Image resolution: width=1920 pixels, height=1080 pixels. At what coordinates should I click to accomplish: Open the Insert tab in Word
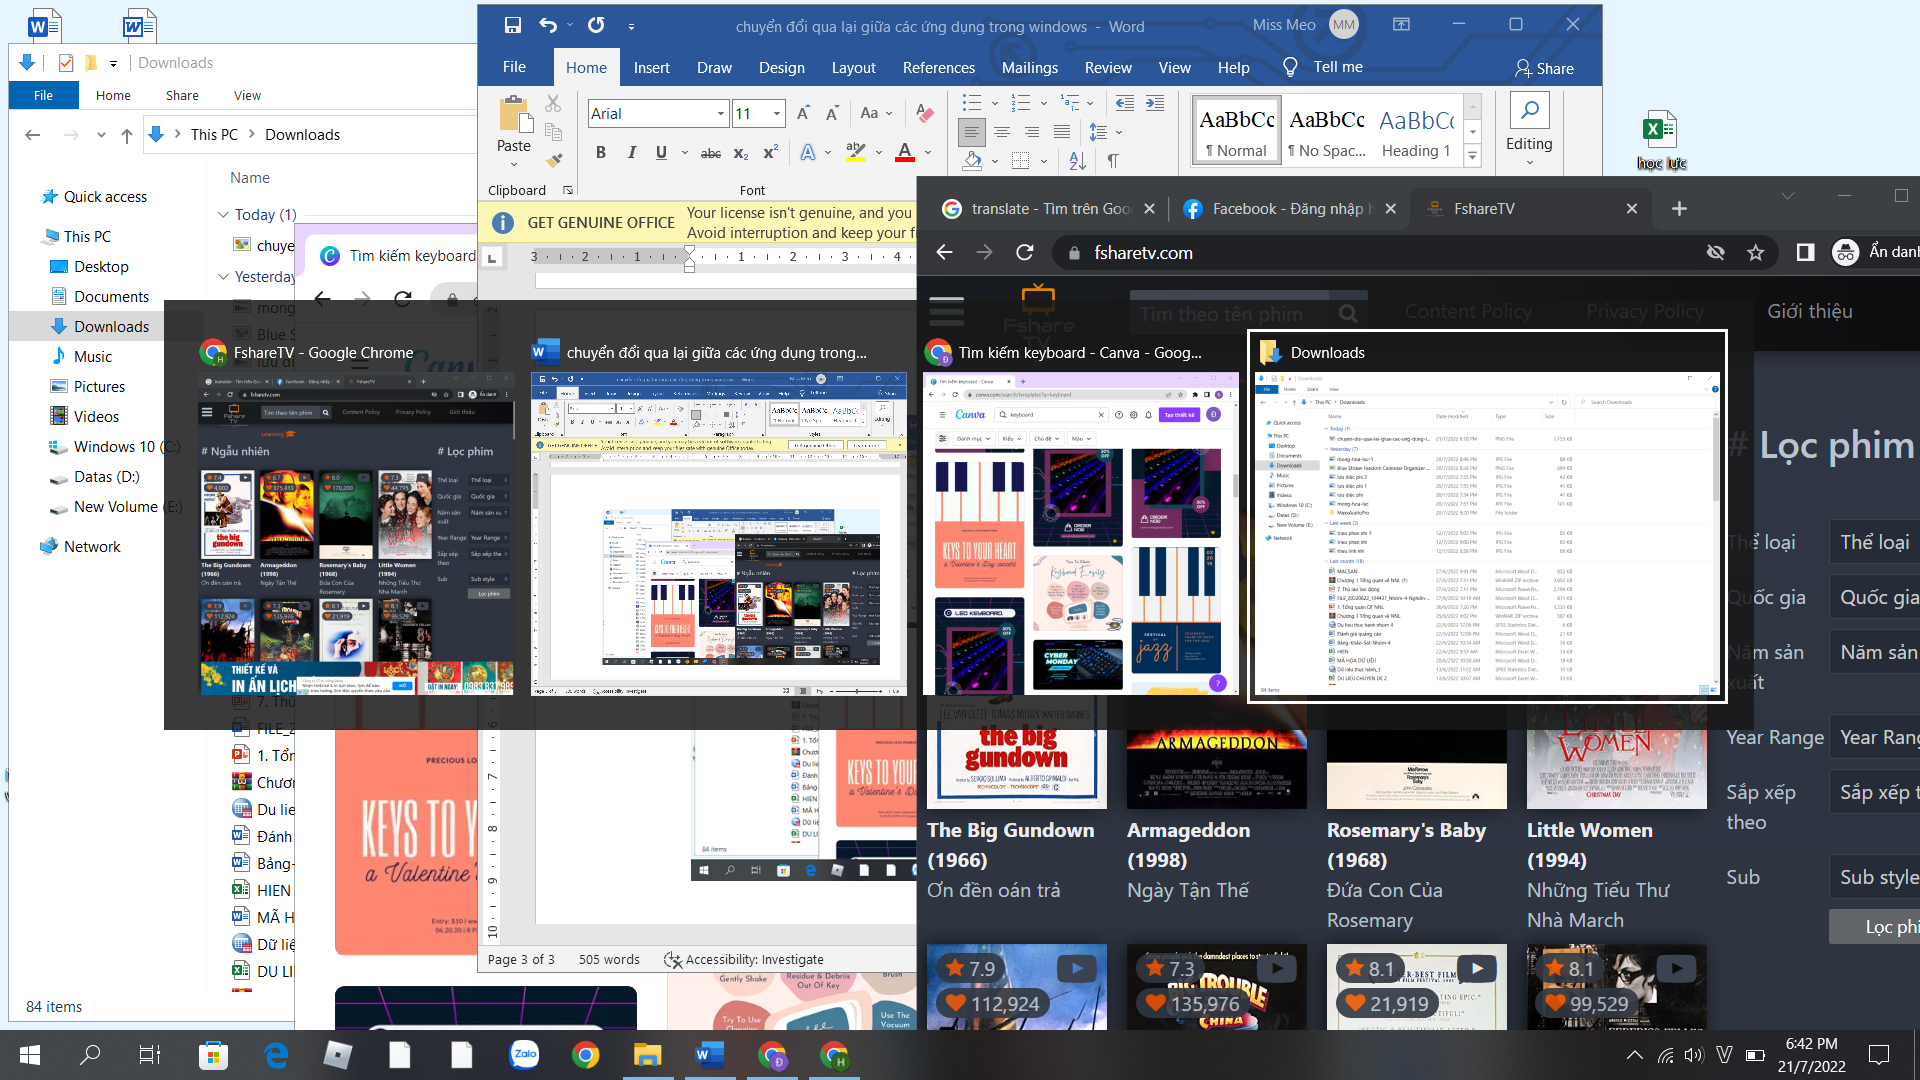click(x=651, y=67)
